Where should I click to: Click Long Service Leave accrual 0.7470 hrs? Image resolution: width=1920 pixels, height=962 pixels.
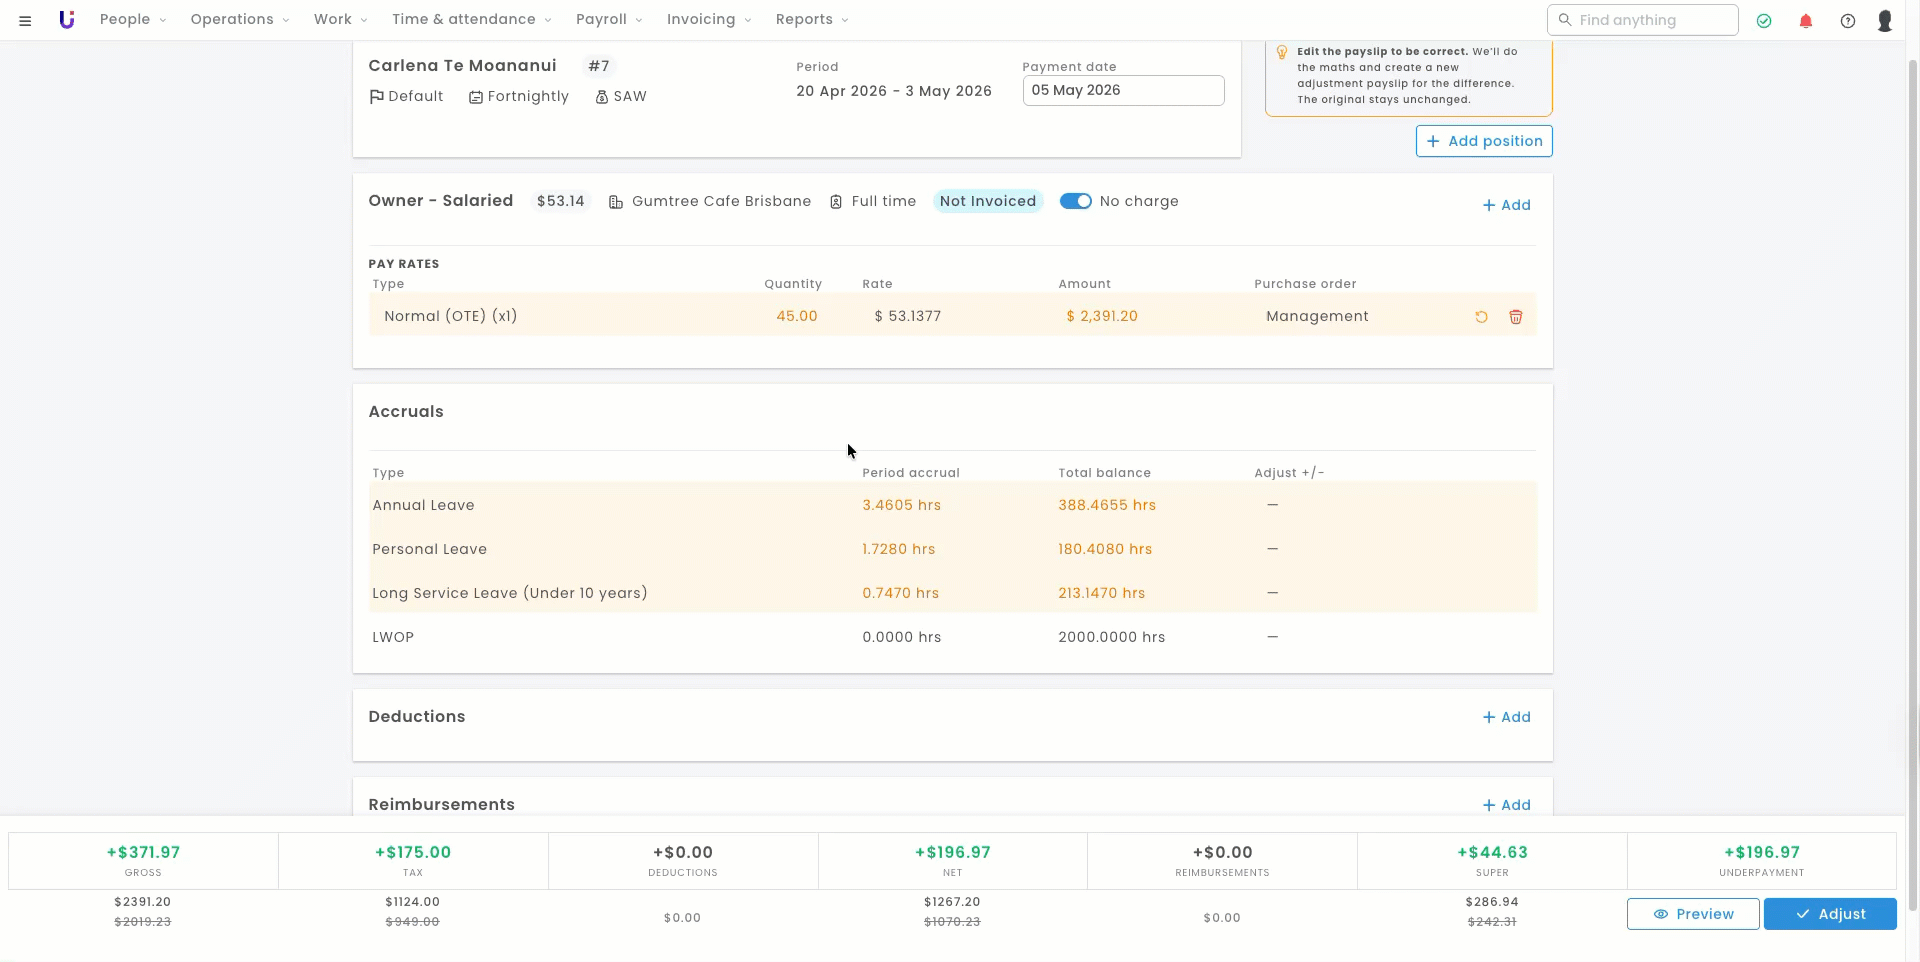coord(901,593)
